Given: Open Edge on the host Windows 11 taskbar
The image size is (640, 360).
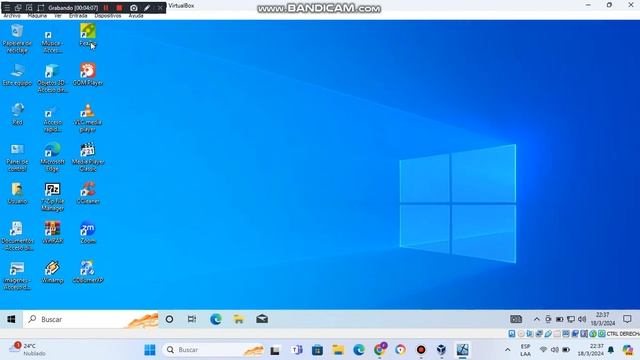Looking at the screenshot, I should [359, 350].
